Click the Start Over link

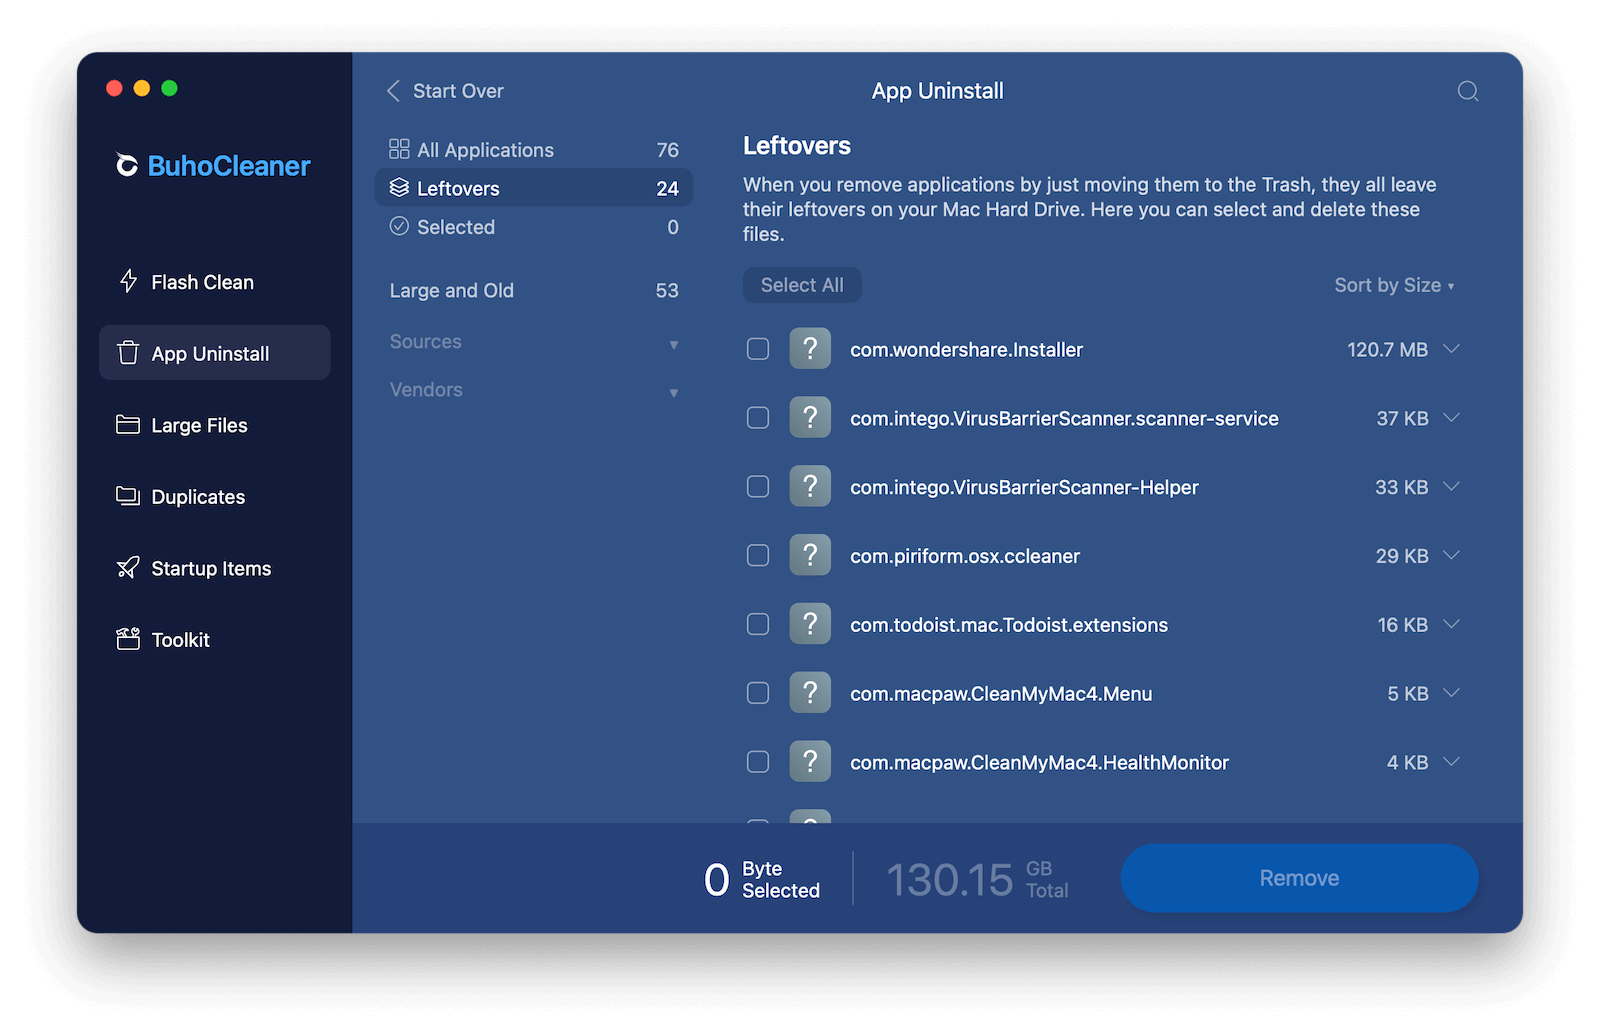click(458, 91)
